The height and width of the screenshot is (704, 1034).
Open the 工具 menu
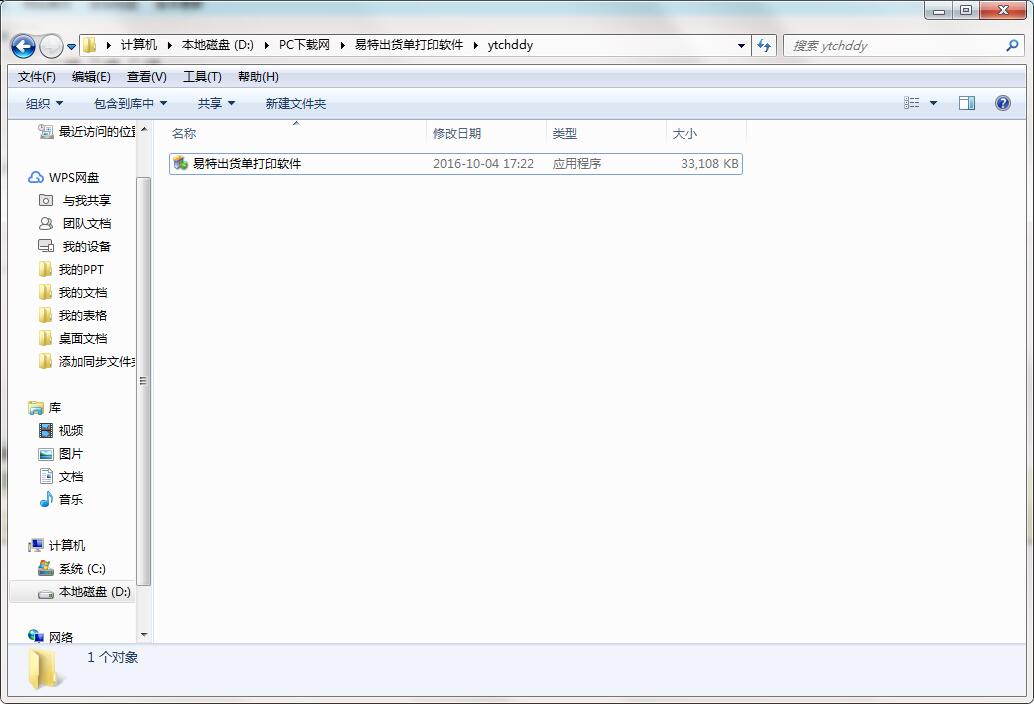(202, 76)
